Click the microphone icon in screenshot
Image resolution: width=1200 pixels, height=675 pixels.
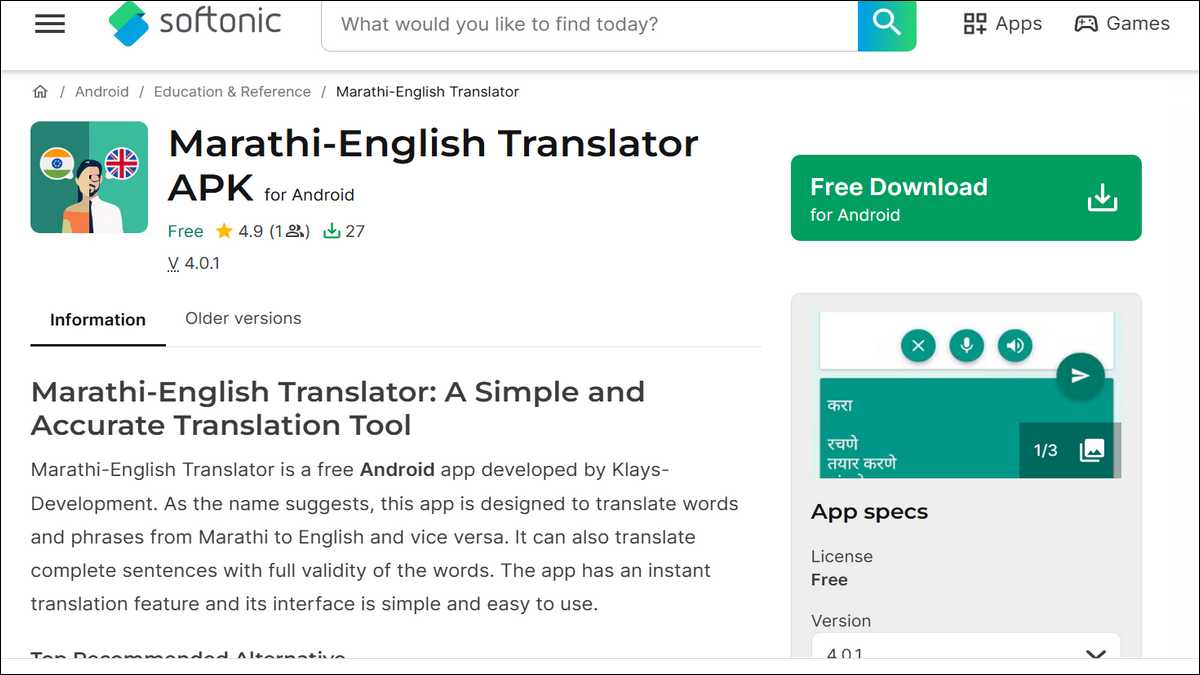click(x=966, y=346)
